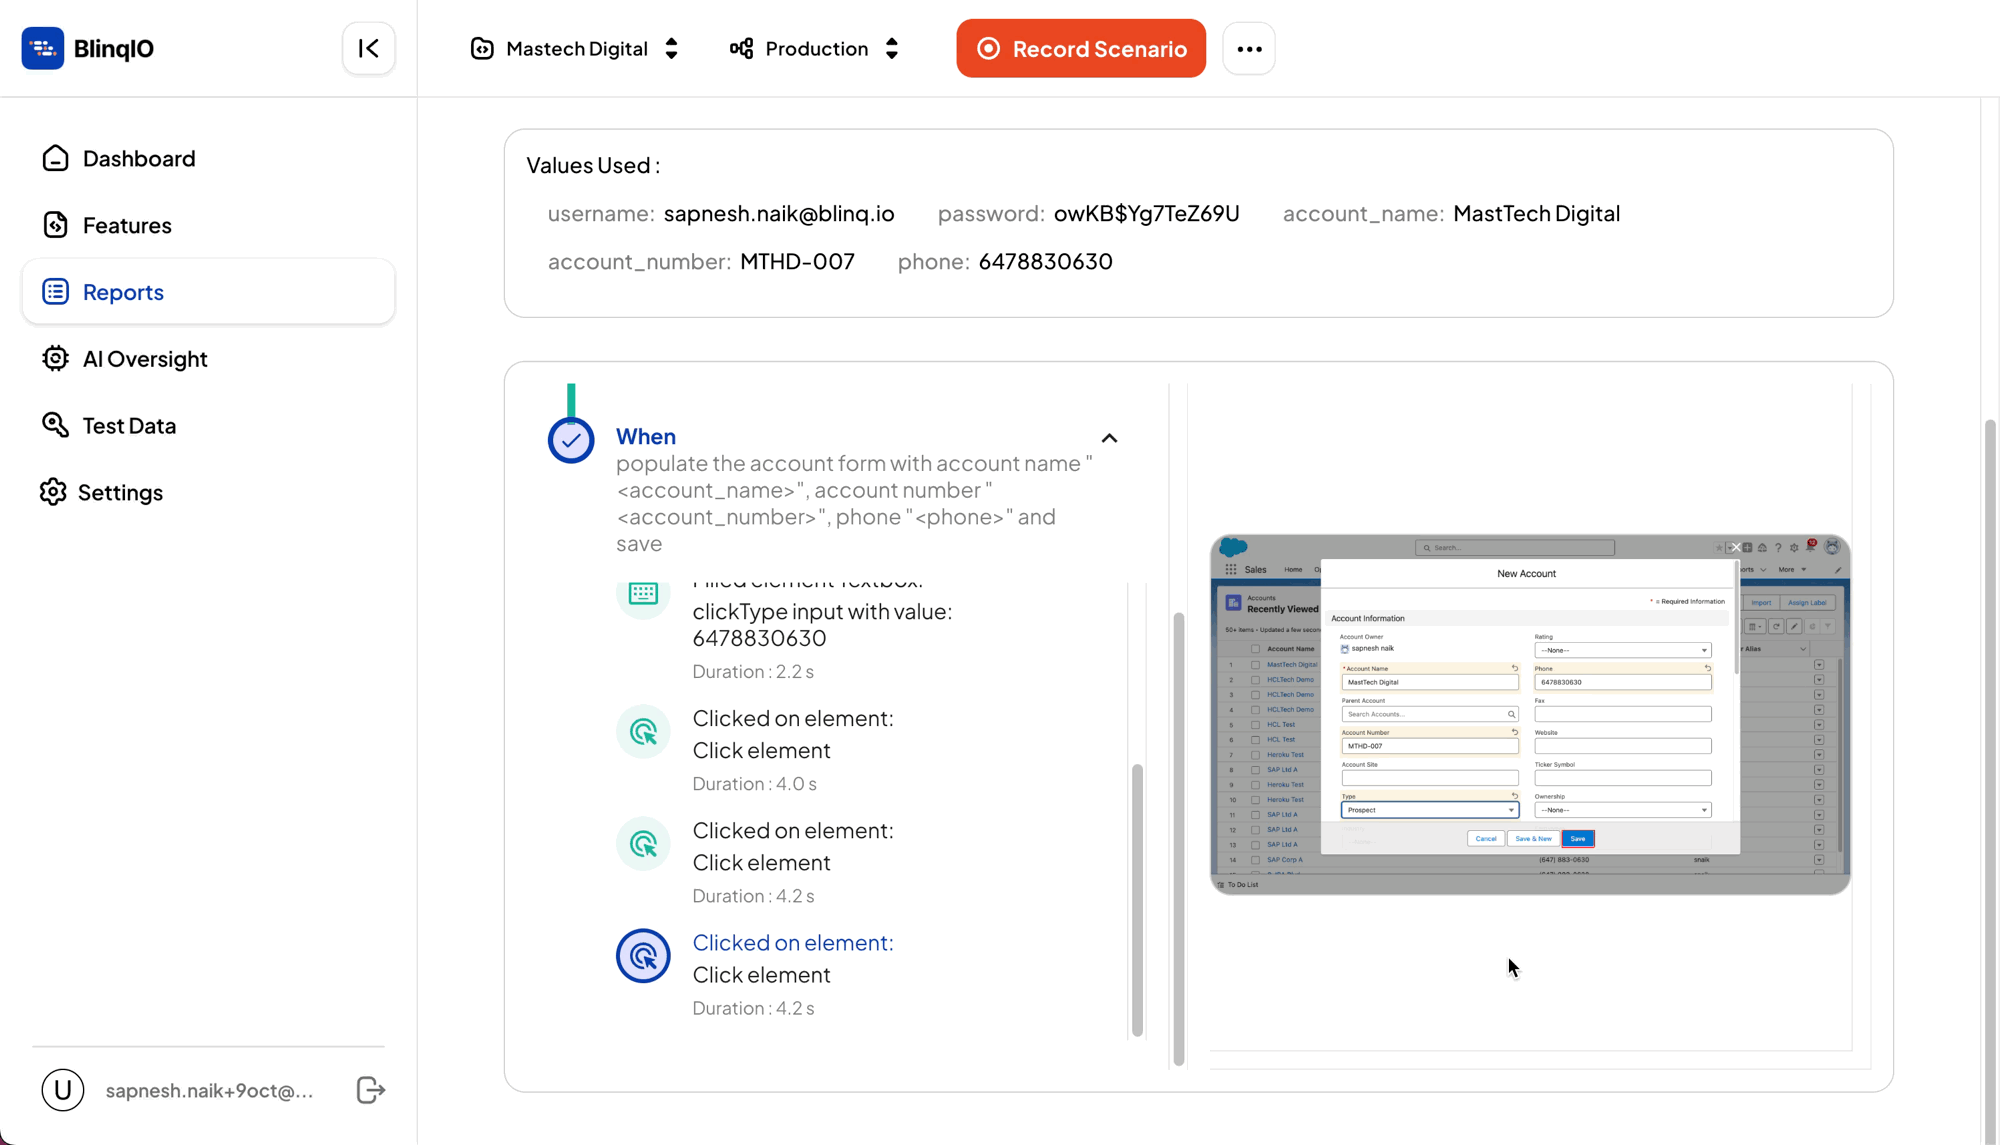Collapse the When step expander

1109,438
